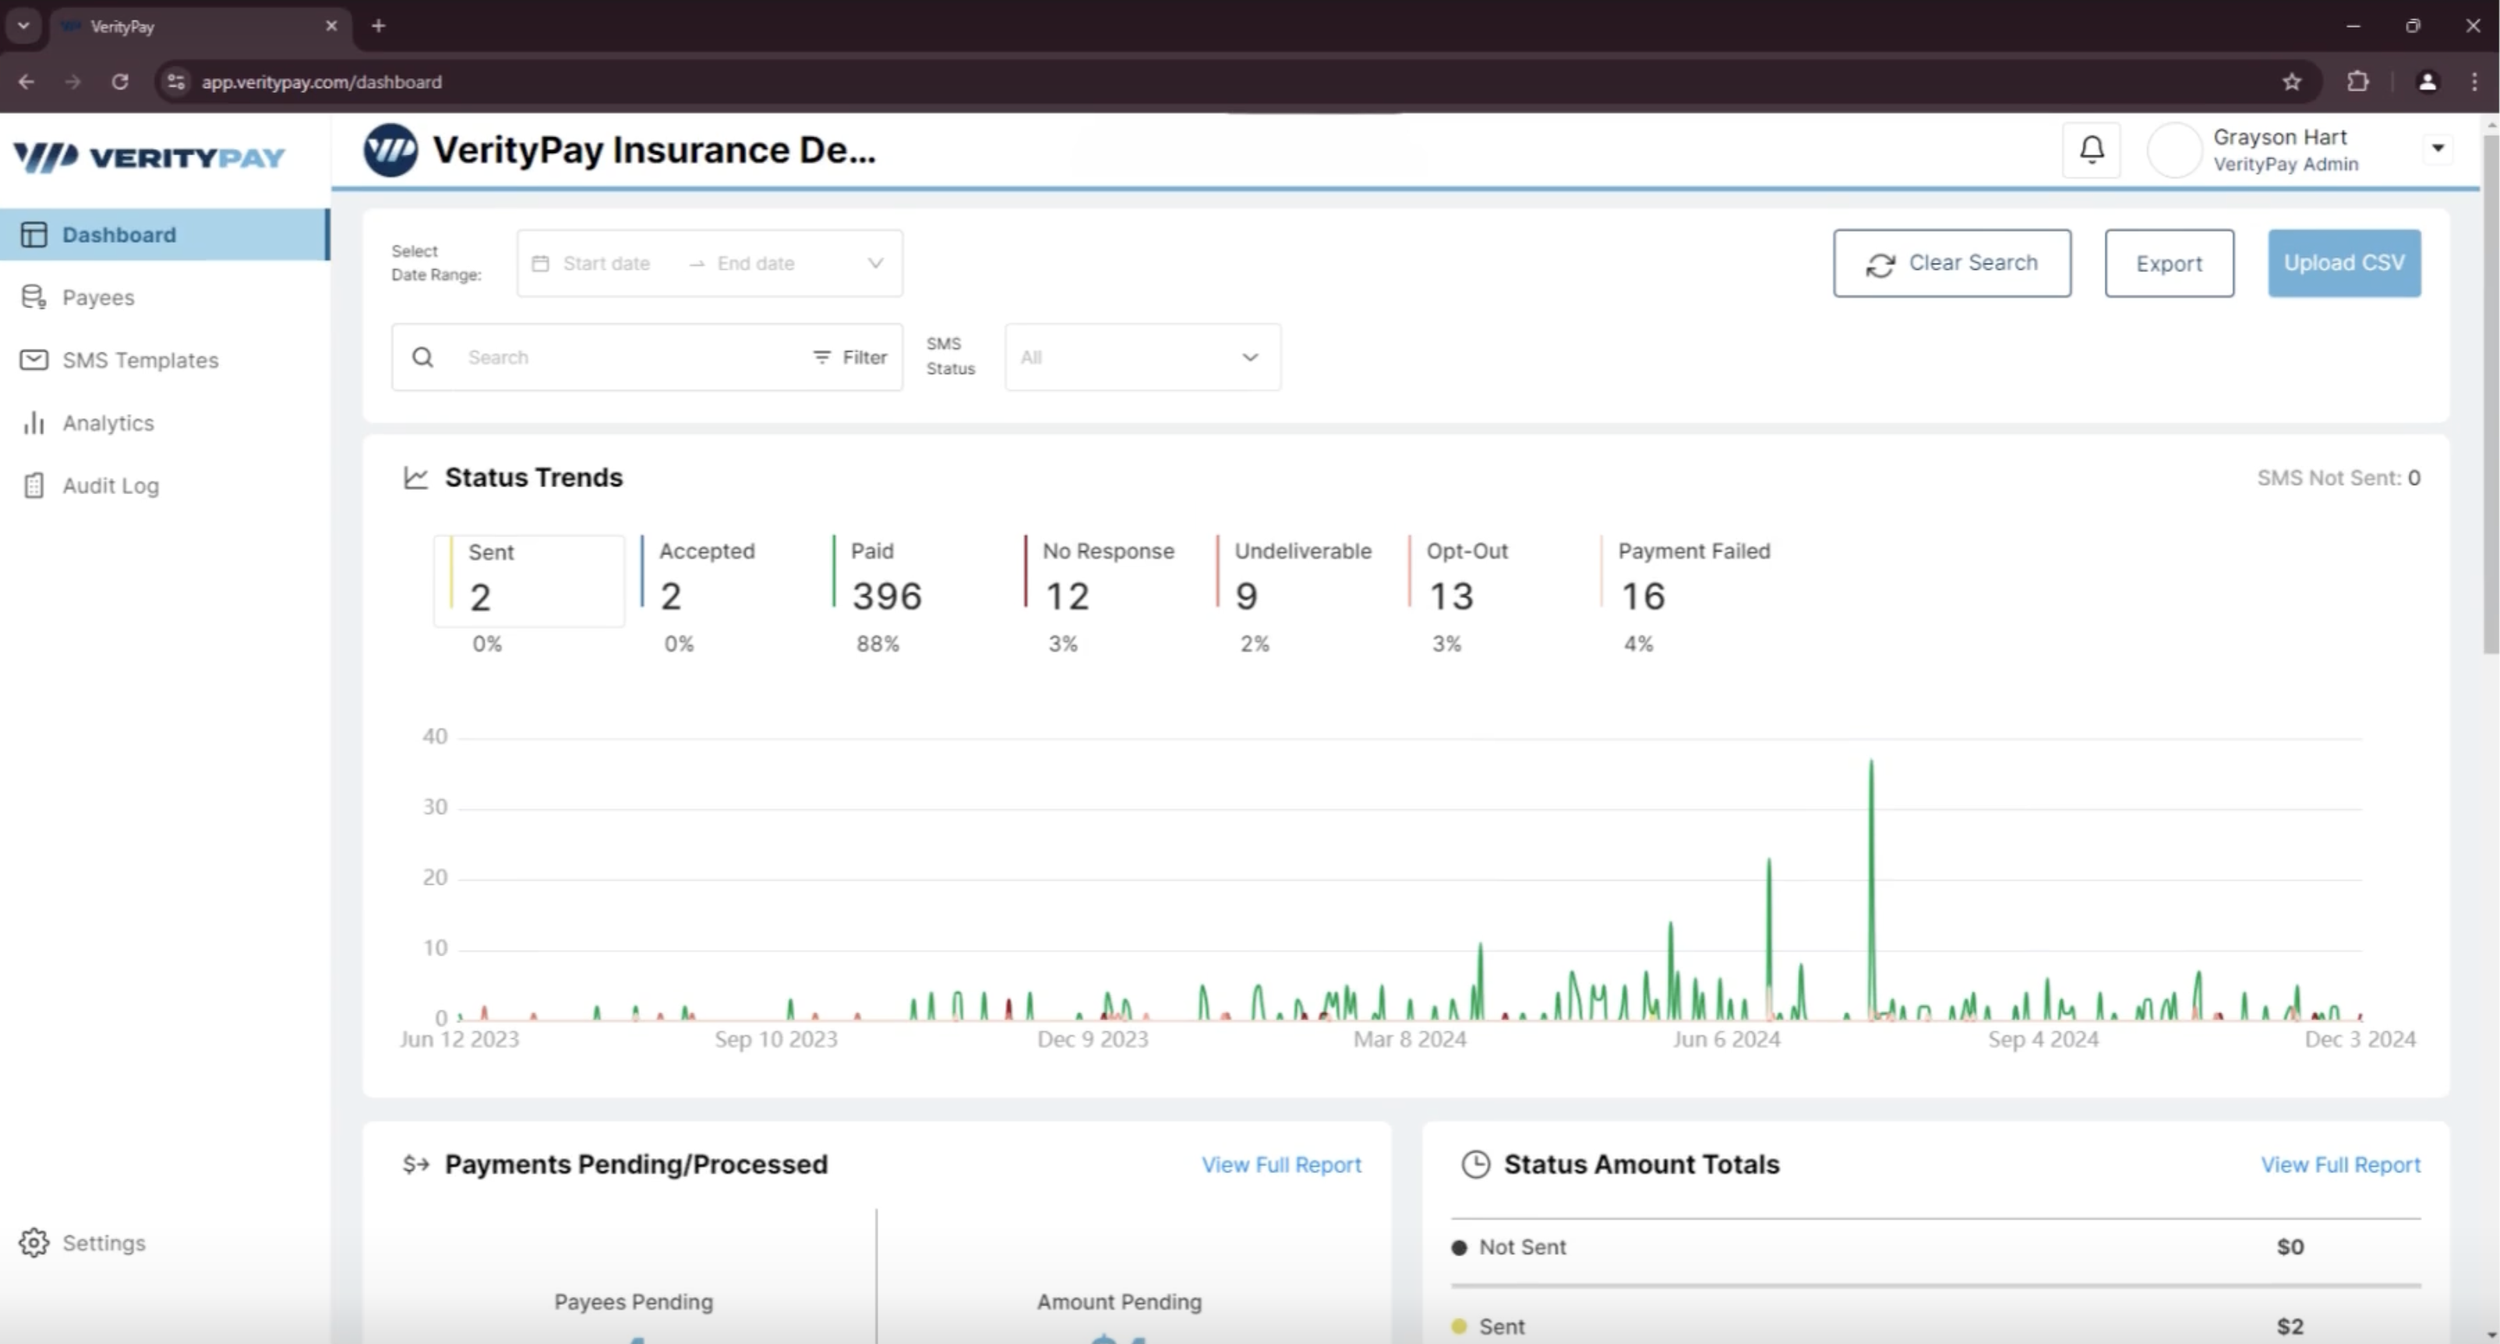Click the notification bell icon
This screenshot has width=2500, height=1344.
[2091, 150]
